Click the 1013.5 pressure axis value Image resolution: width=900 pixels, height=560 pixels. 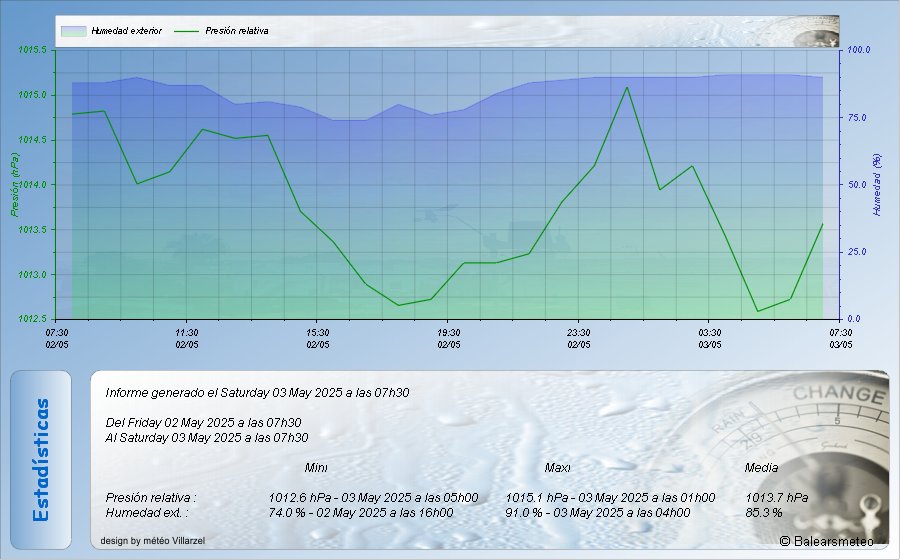32,230
